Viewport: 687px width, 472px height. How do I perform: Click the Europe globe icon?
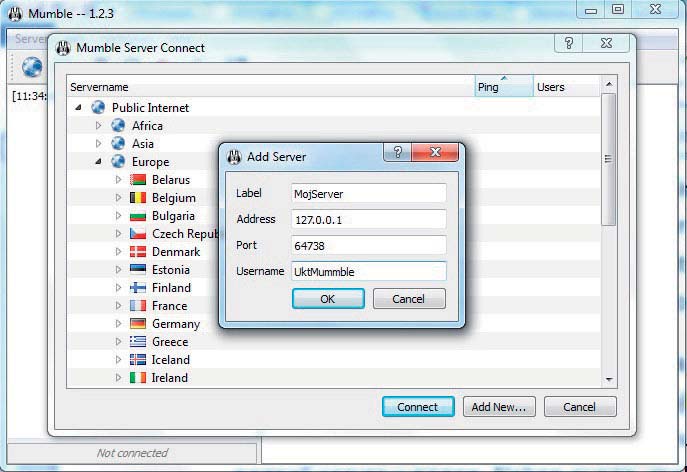coord(118,161)
